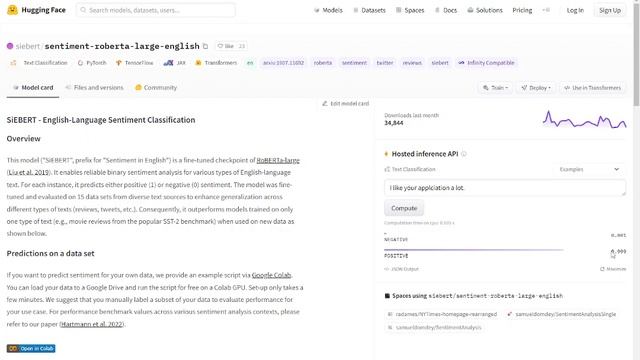The height and width of the screenshot is (360, 640).
Task: Click the POSITIVE score bar
Action: click(473, 250)
